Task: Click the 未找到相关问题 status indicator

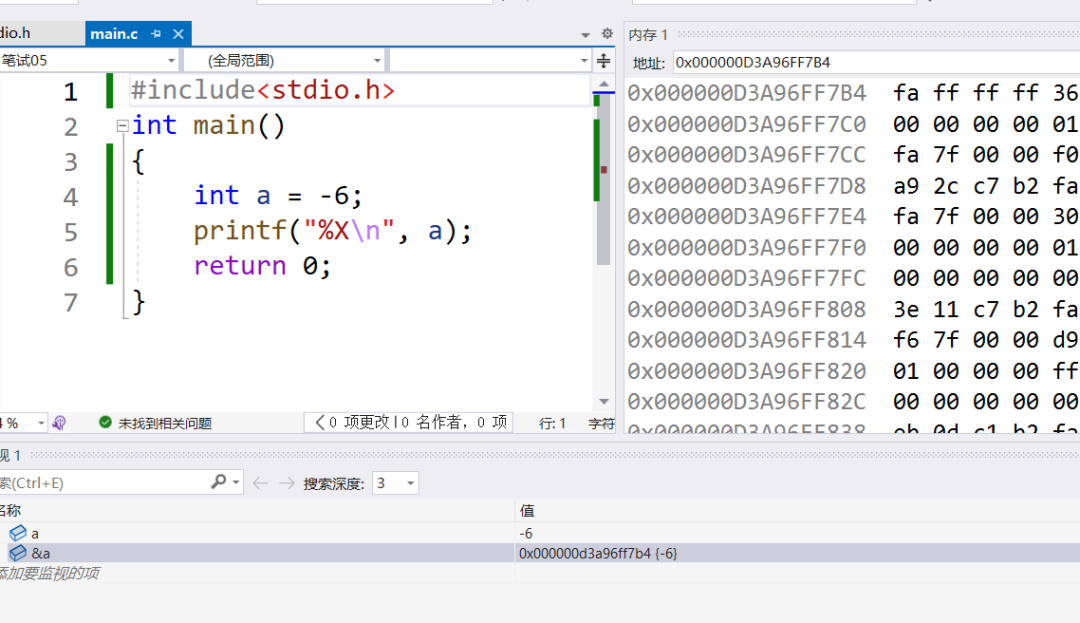Action: click(156, 423)
